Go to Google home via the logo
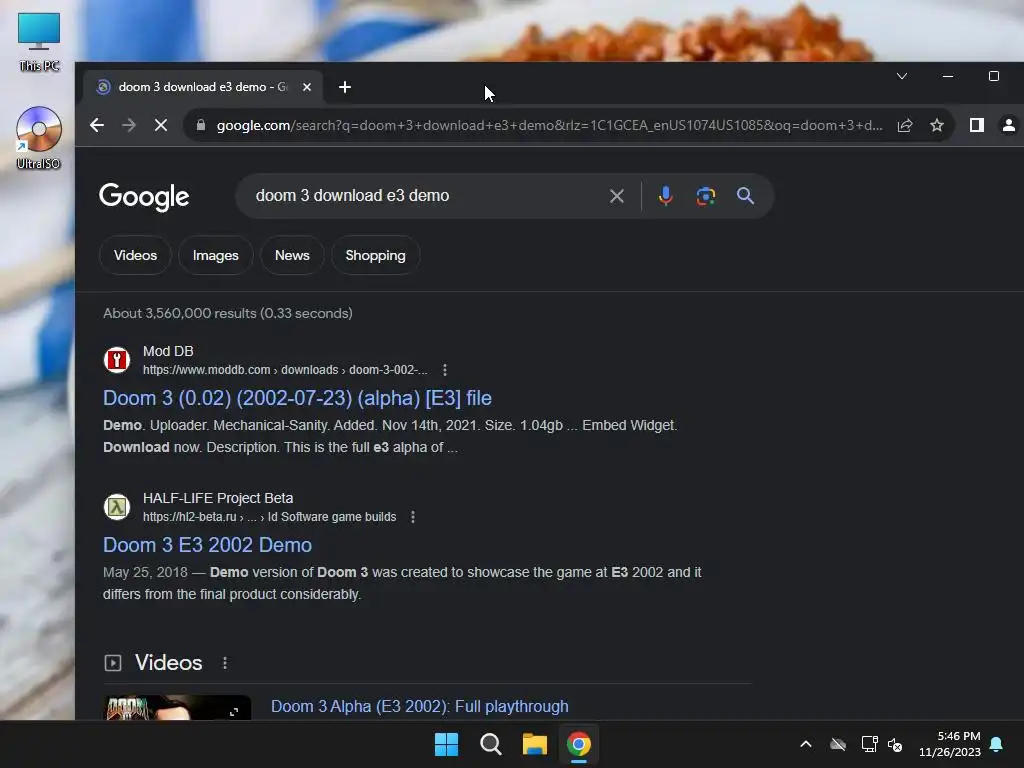1024x768 pixels. tap(144, 197)
